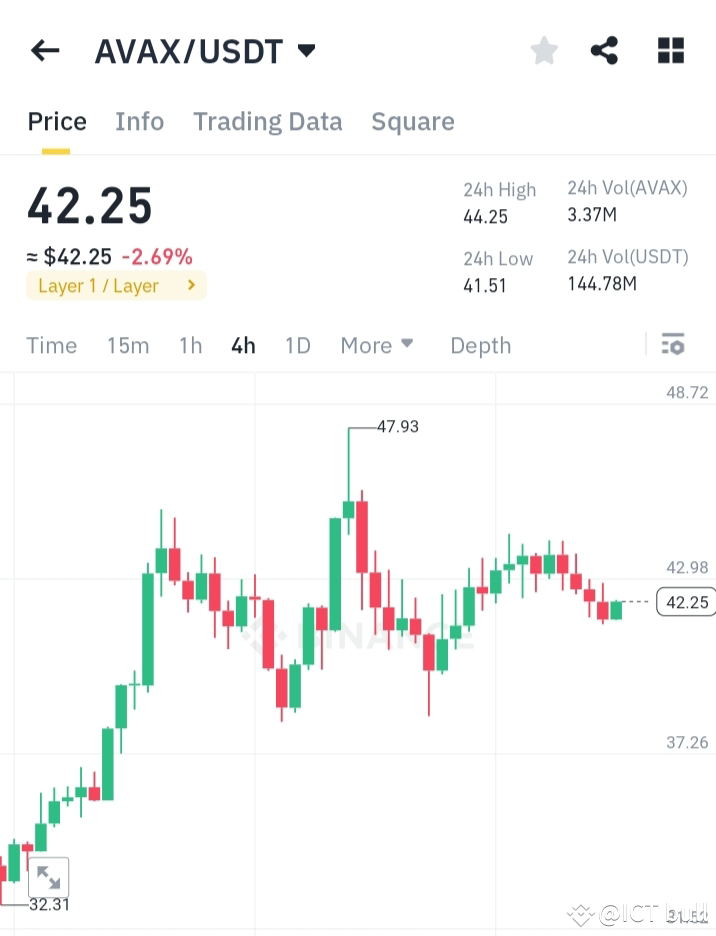Tap the expand chart icon at bottom left
This screenshot has width=716, height=936.
click(49, 877)
